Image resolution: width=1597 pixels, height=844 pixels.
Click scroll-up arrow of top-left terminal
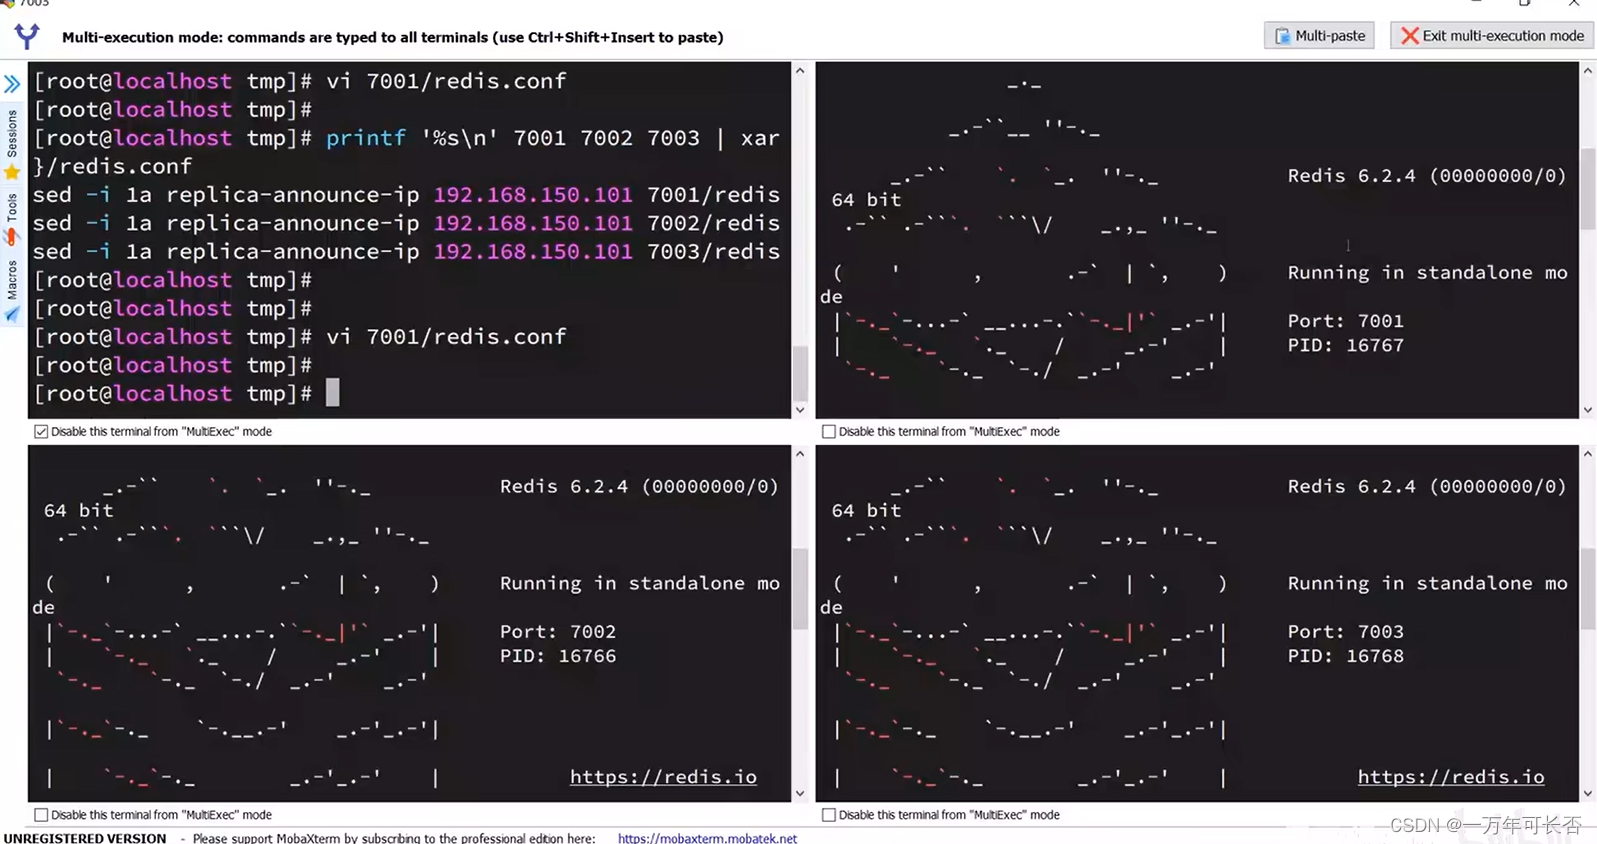[x=800, y=71]
